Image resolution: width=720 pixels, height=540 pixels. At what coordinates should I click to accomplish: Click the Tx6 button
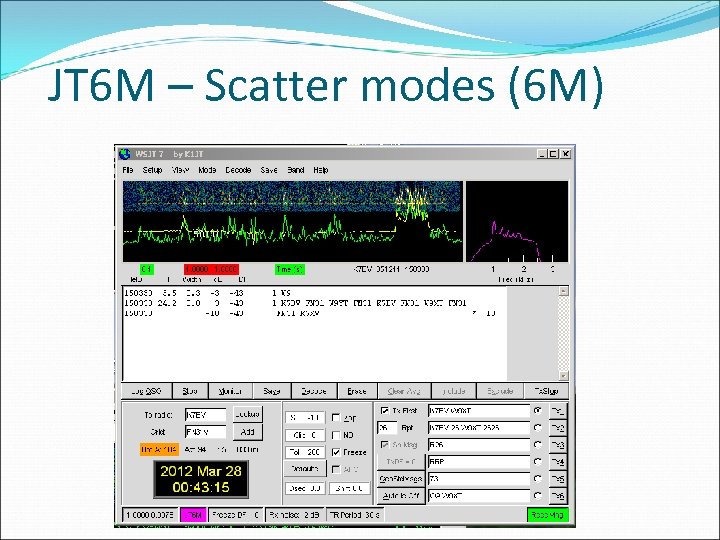(558, 496)
